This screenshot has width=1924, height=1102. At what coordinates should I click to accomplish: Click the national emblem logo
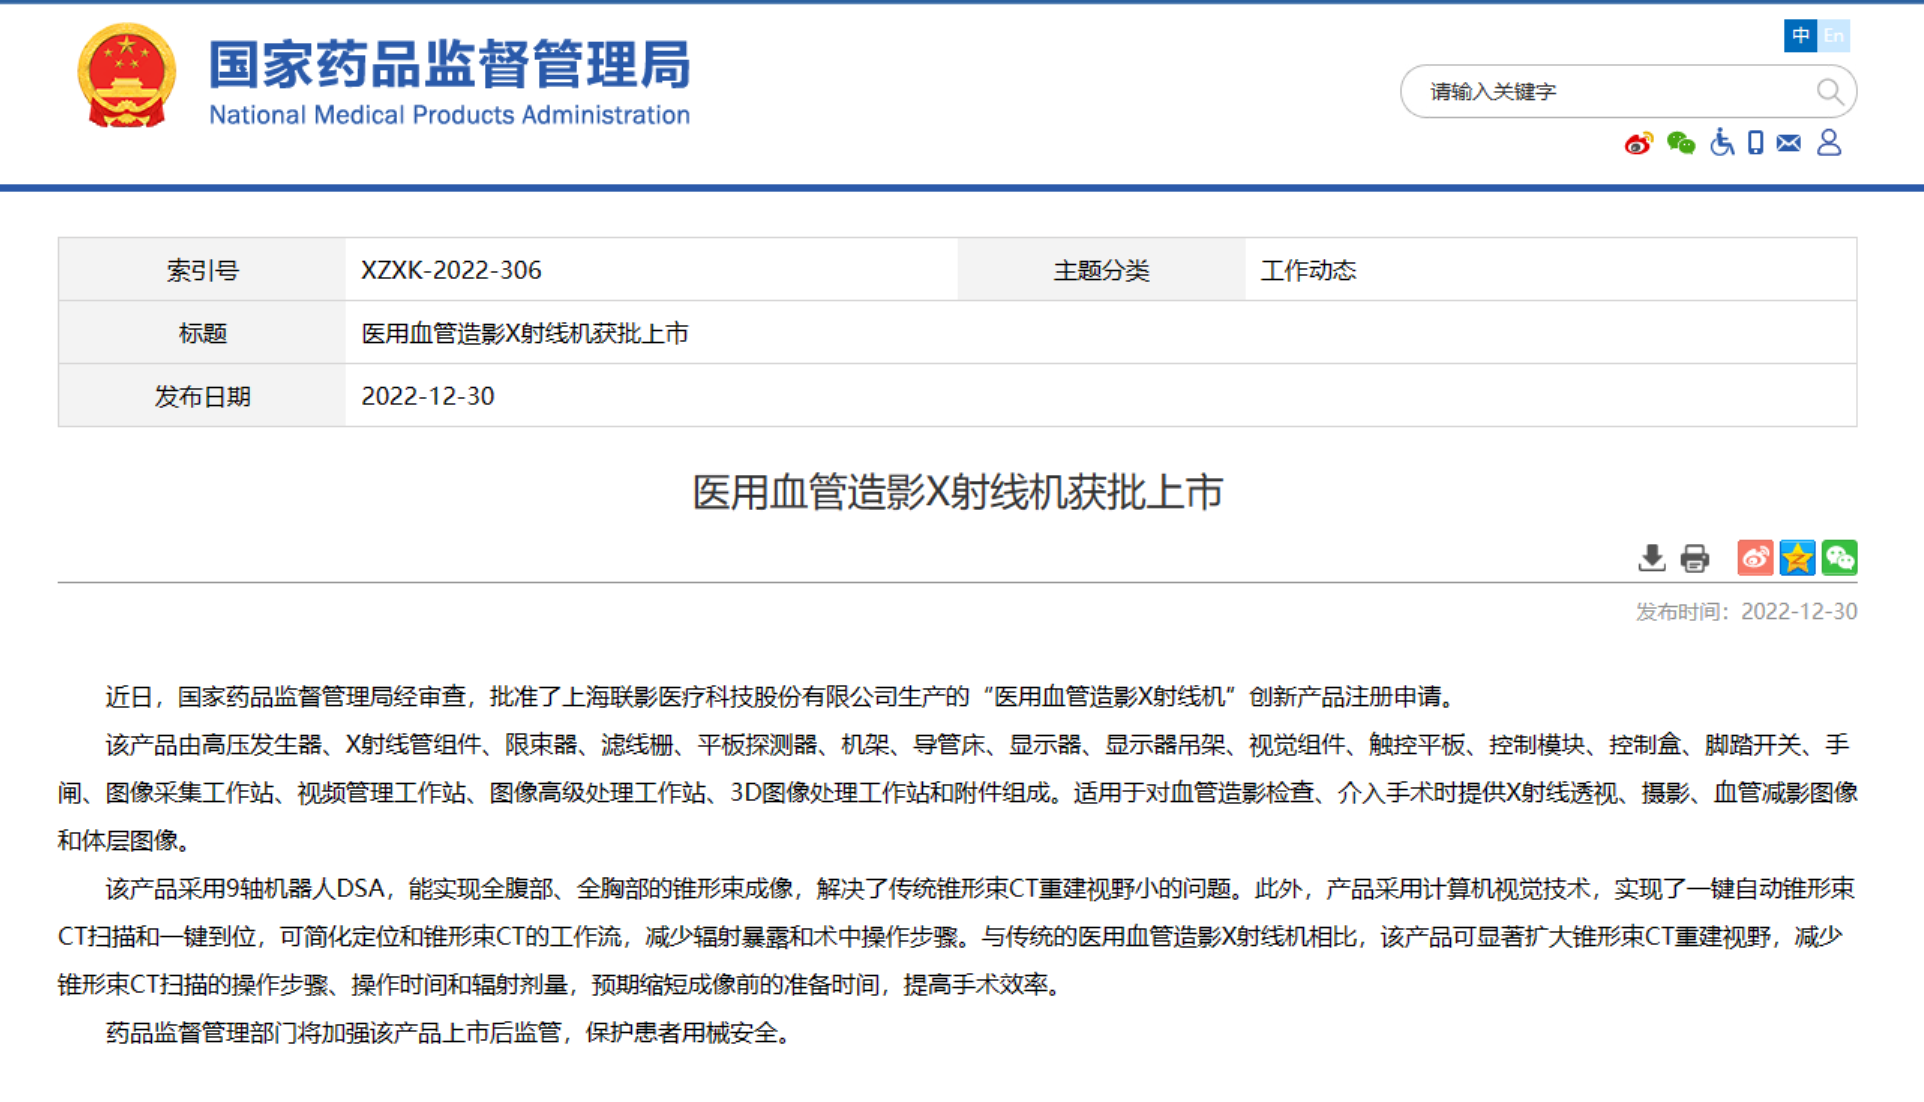pos(126,77)
